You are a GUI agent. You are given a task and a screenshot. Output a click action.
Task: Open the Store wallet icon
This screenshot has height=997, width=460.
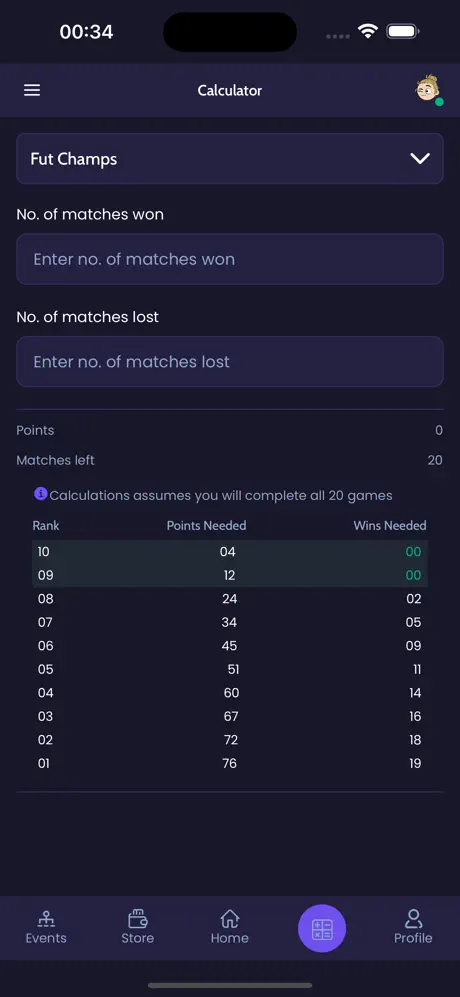coord(137,919)
